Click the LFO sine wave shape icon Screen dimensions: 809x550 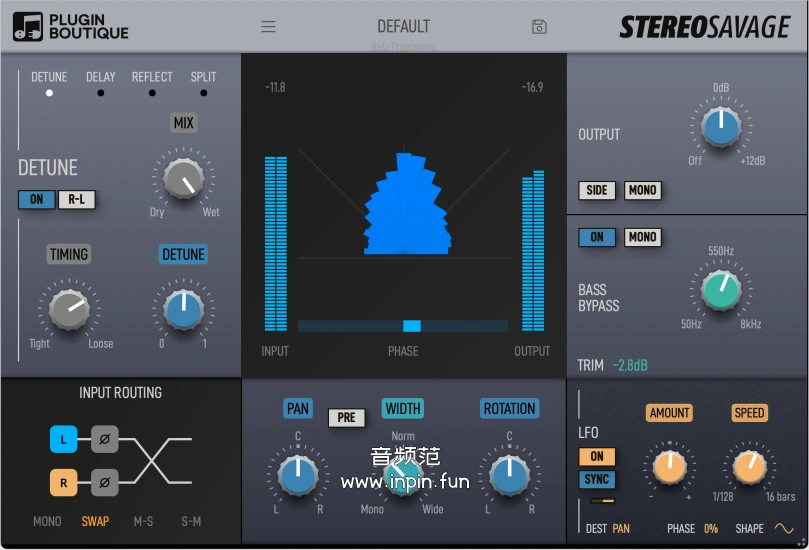(x=784, y=528)
